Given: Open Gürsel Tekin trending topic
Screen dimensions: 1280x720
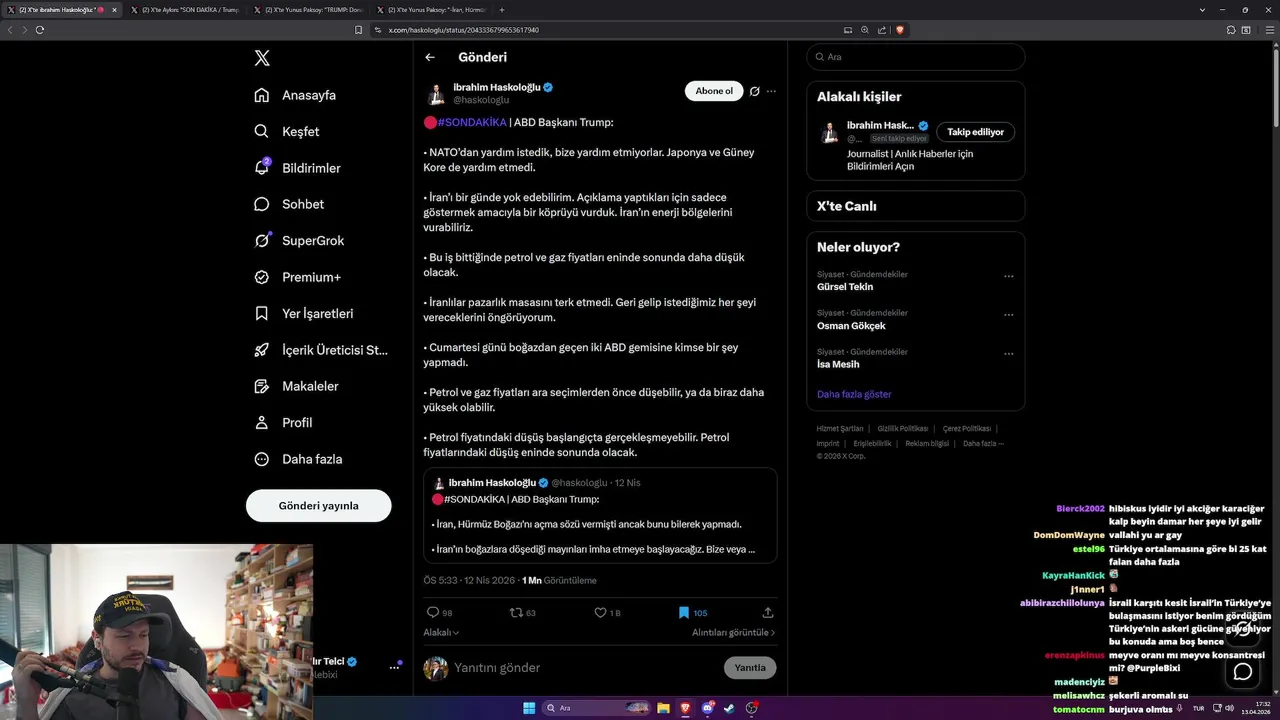Looking at the screenshot, I should tap(845, 287).
